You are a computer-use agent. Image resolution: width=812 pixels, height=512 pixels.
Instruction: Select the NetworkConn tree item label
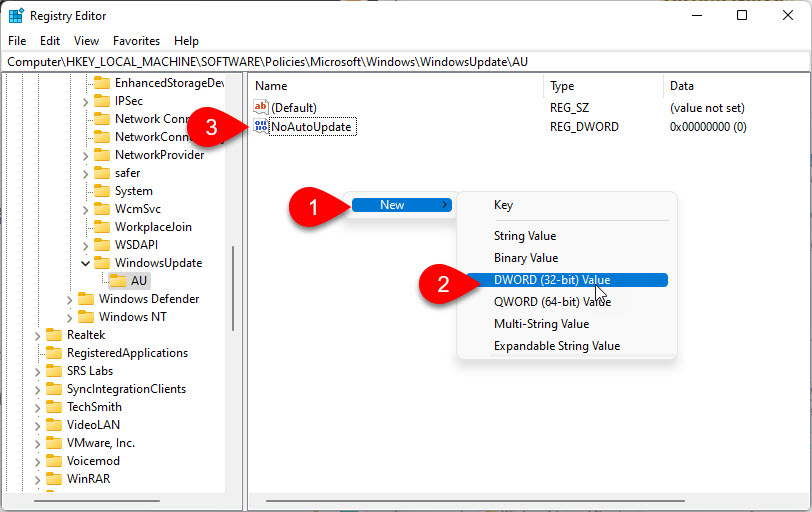pos(151,137)
